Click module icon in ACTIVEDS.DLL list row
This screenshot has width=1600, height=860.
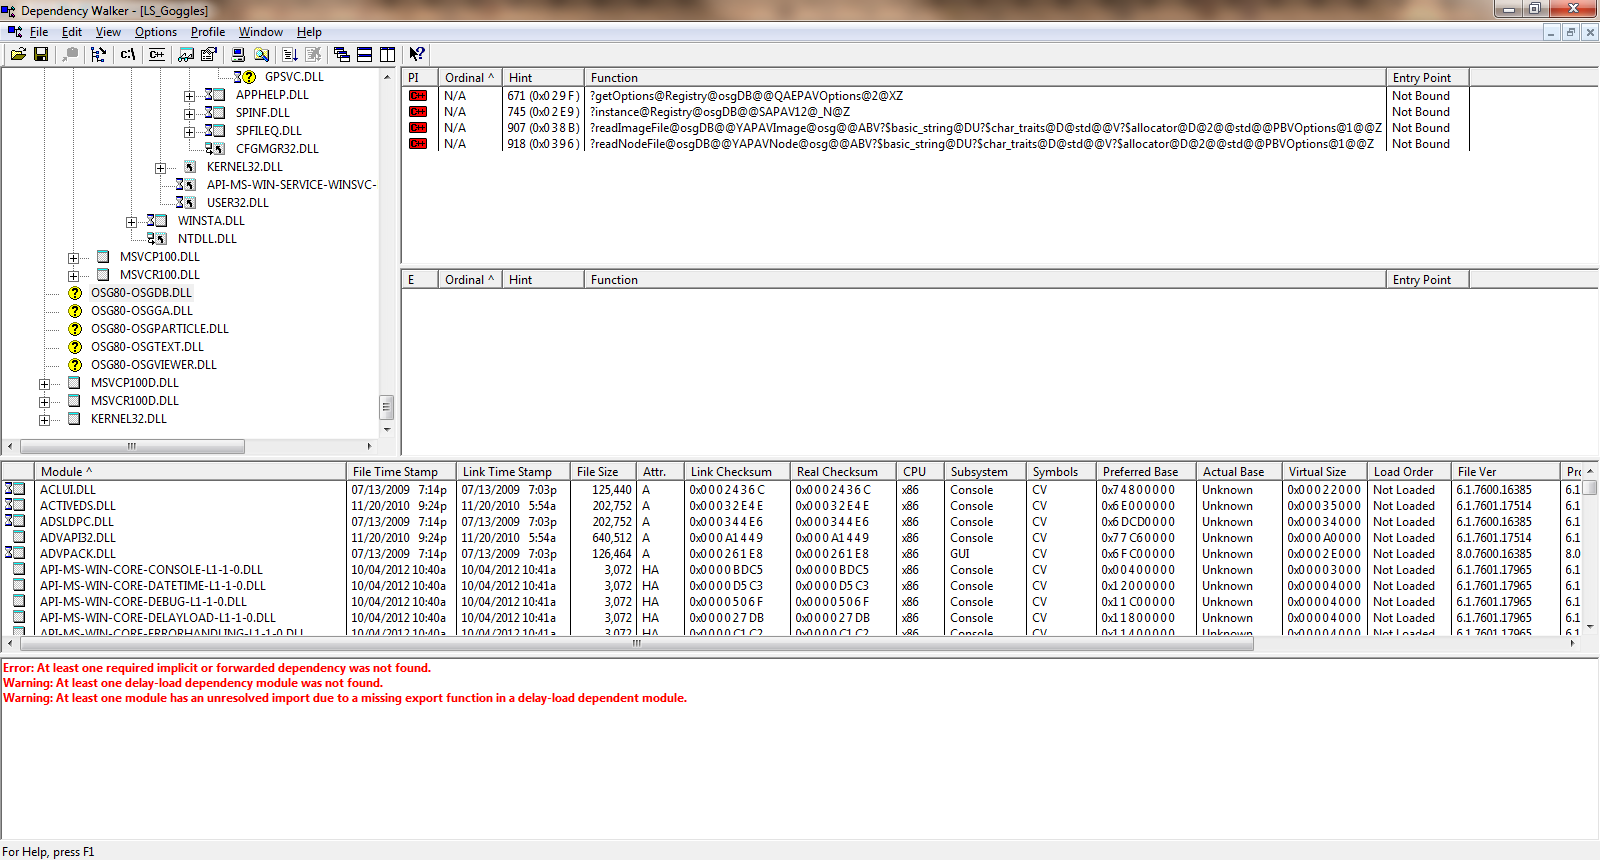coord(15,505)
